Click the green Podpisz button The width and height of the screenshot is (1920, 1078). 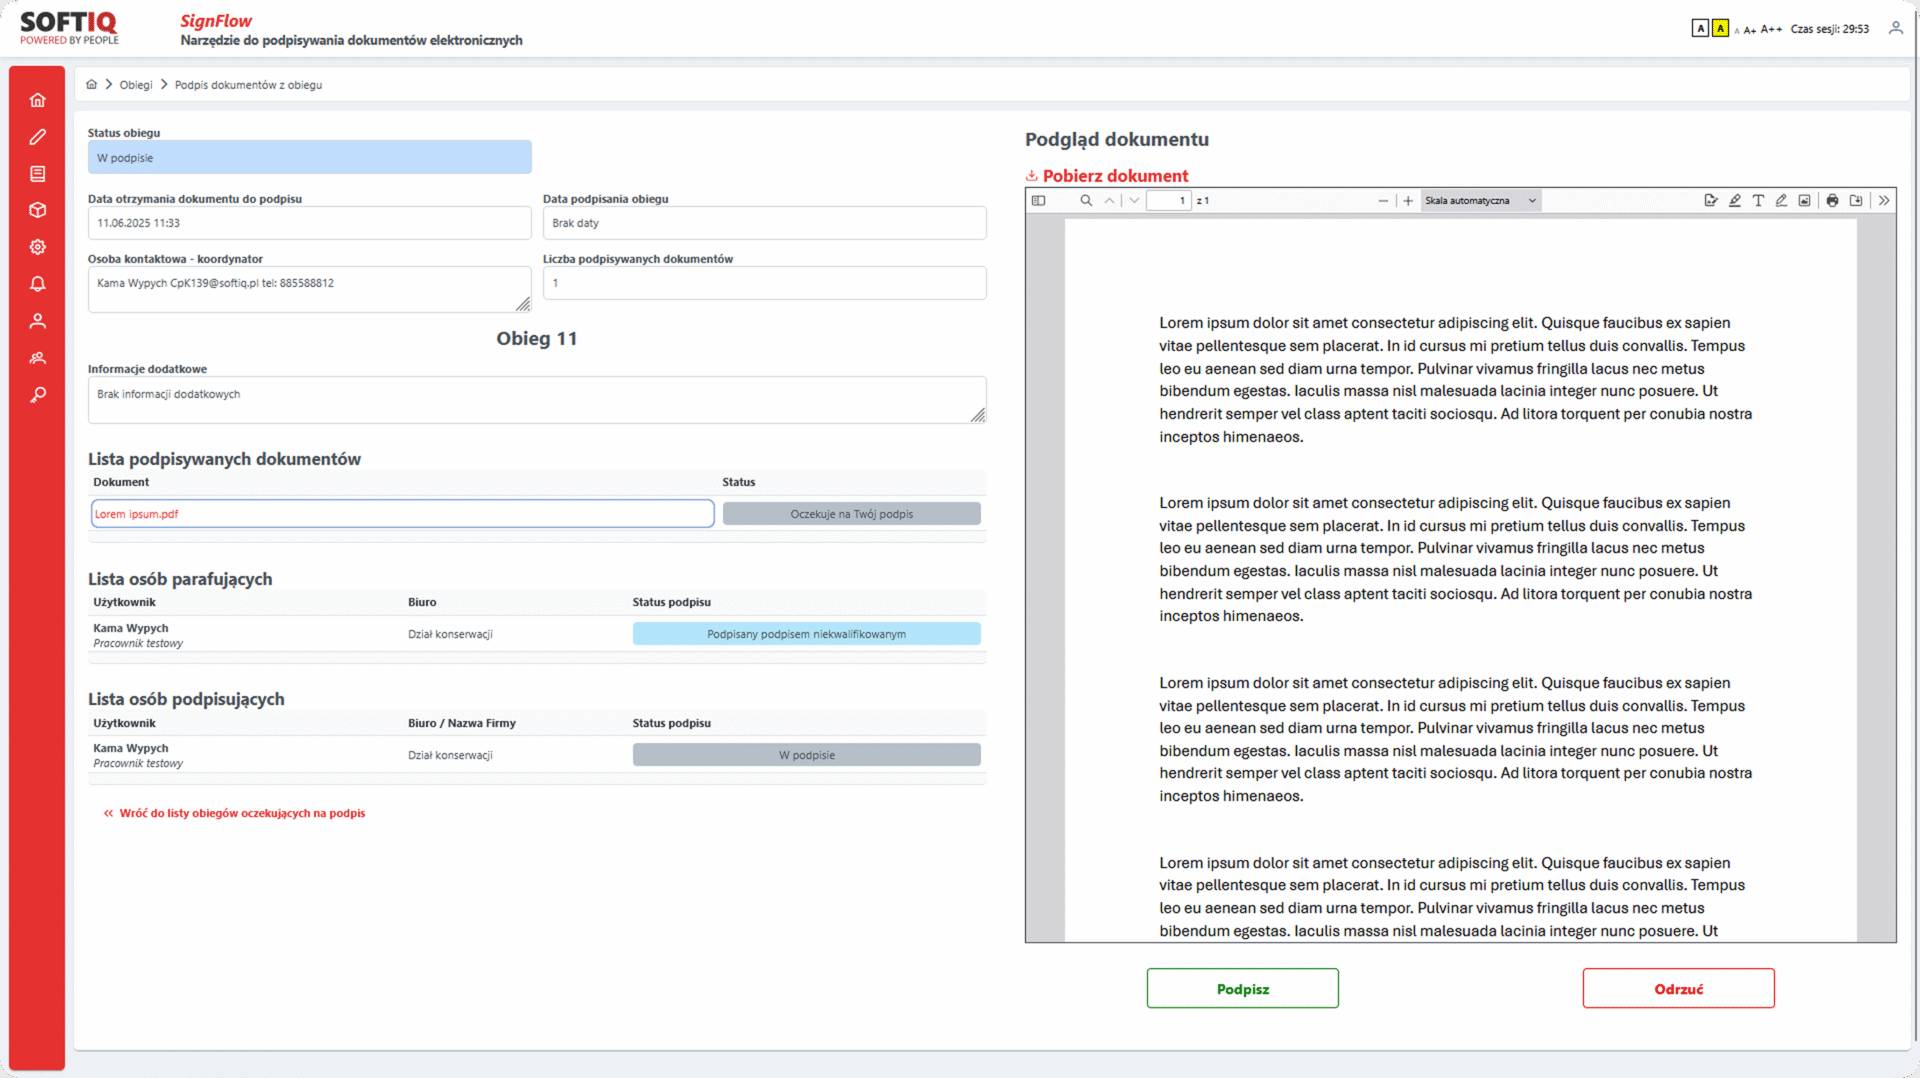click(1242, 988)
